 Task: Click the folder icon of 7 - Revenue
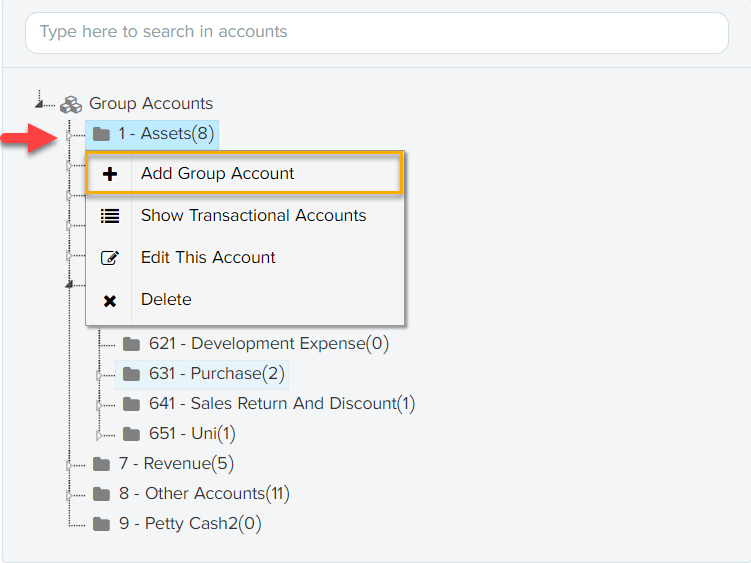tap(101, 464)
